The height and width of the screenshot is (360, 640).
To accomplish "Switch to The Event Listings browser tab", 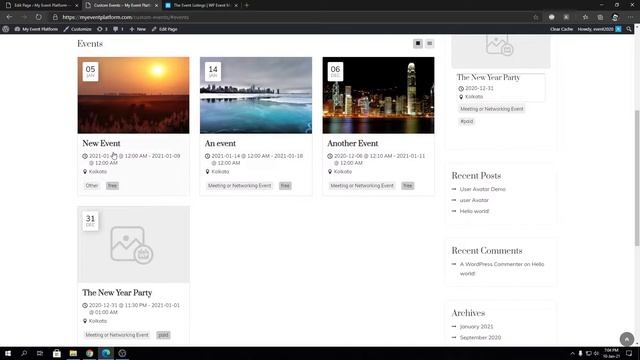I will tap(202, 5).
